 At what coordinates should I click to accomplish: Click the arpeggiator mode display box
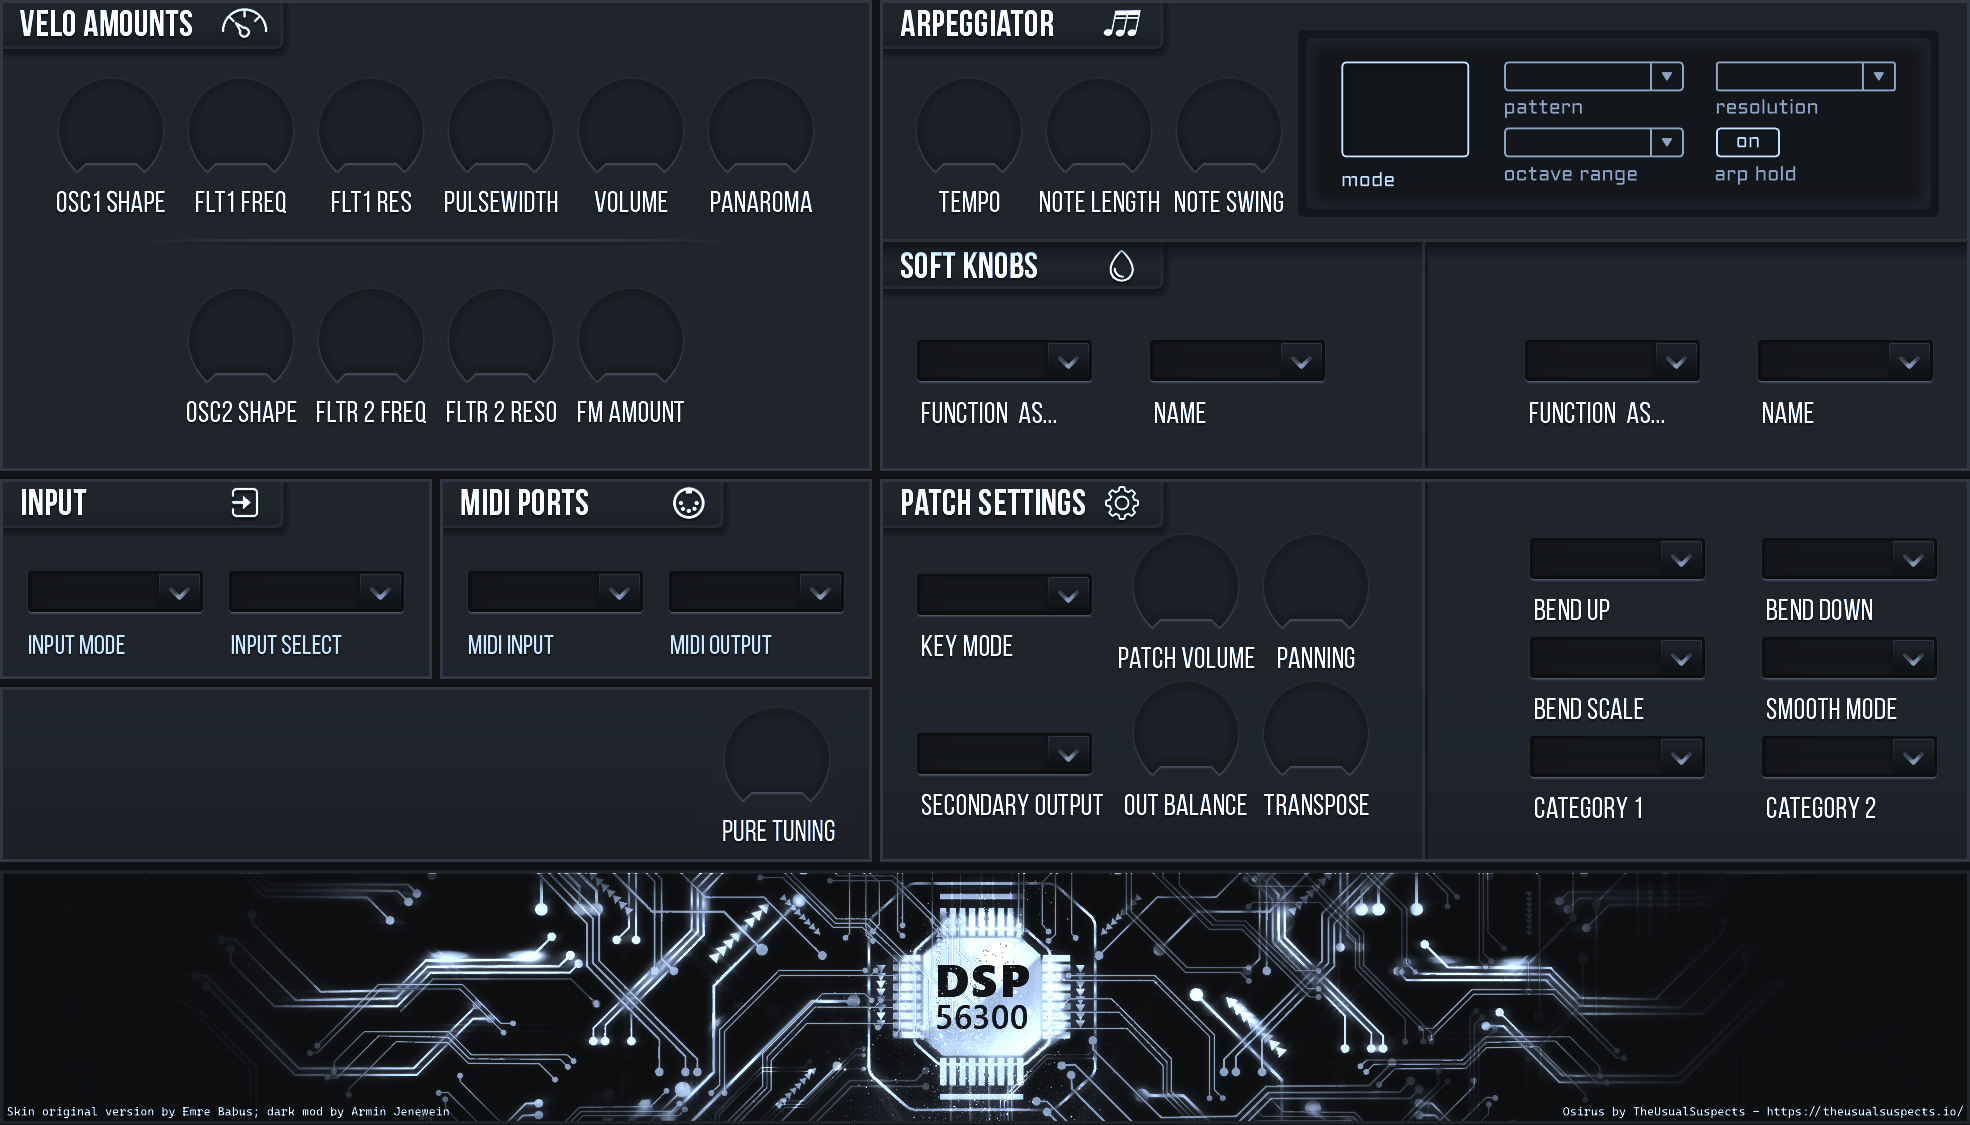pyautogui.click(x=1405, y=109)
